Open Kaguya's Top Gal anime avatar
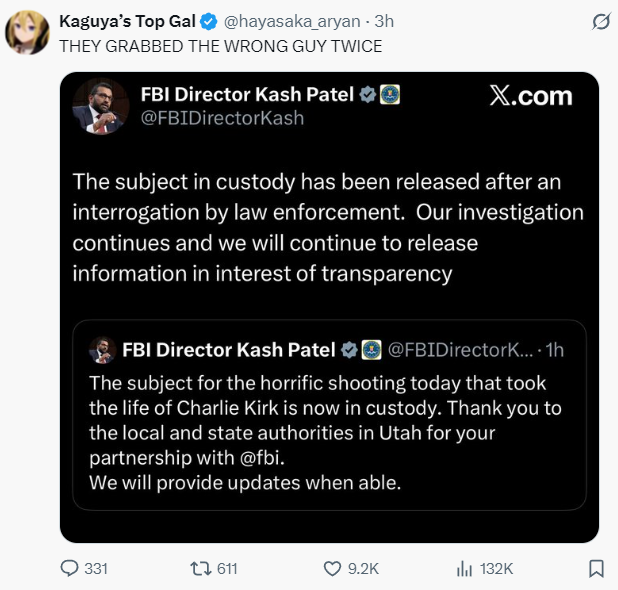Viewport: 618px width, 590px height. 27,32
